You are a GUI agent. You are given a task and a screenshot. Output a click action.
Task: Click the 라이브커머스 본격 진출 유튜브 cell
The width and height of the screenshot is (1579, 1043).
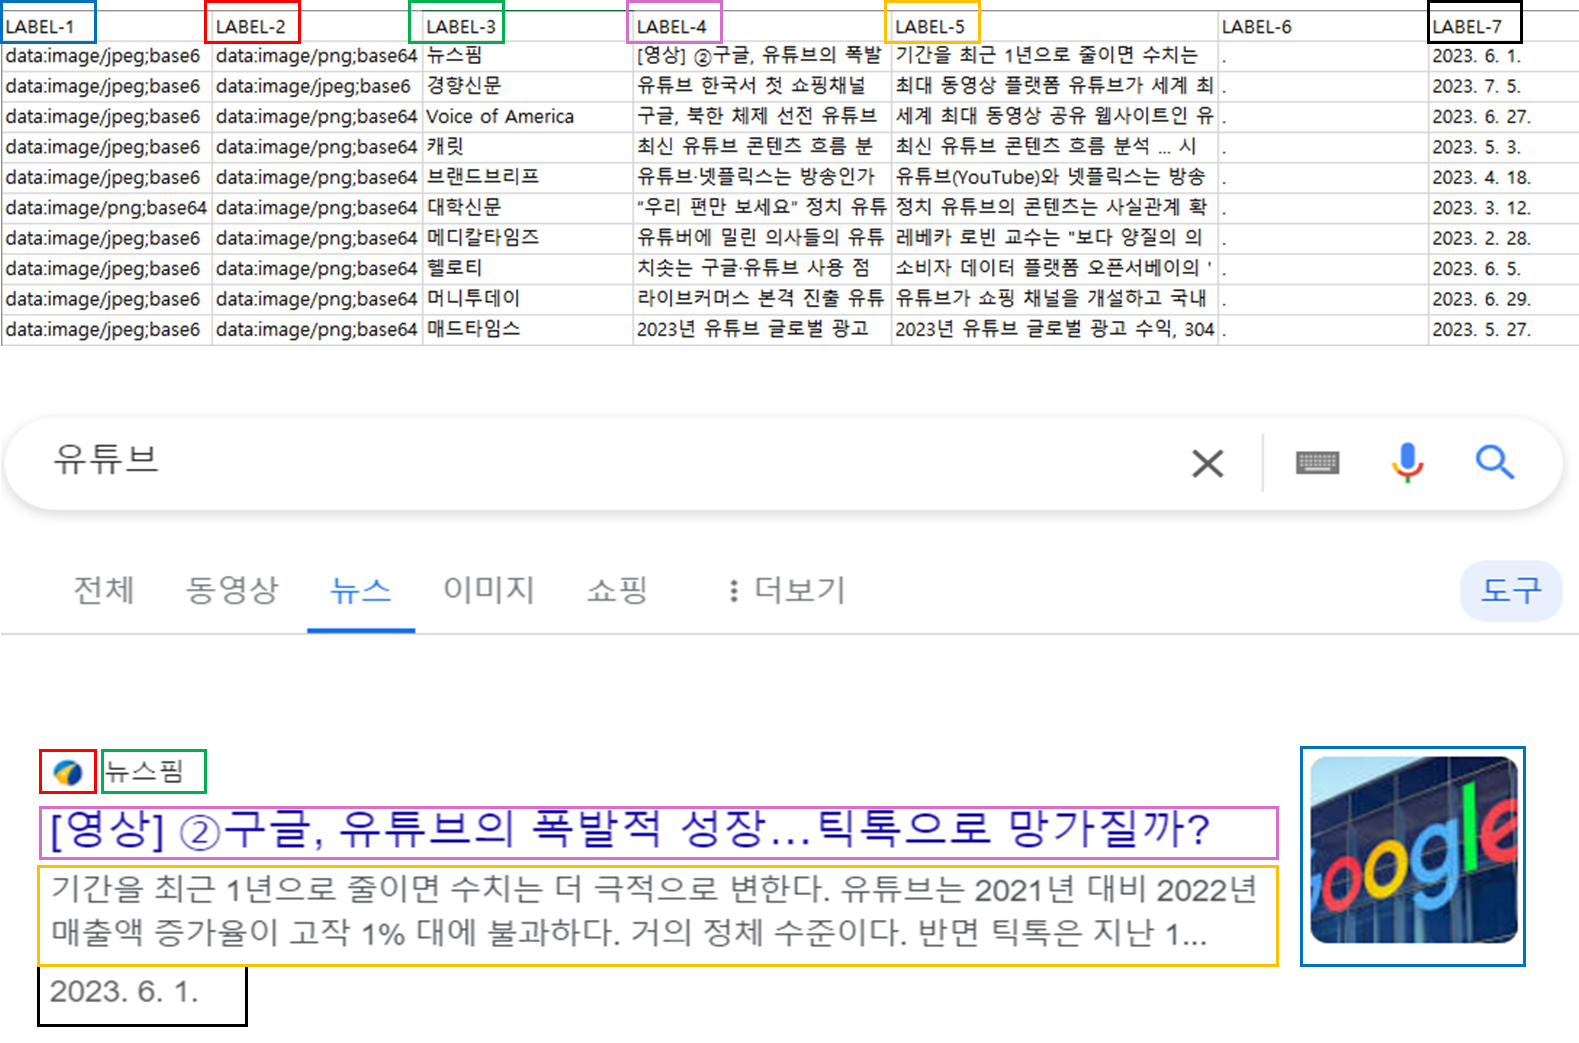(762, 299)
